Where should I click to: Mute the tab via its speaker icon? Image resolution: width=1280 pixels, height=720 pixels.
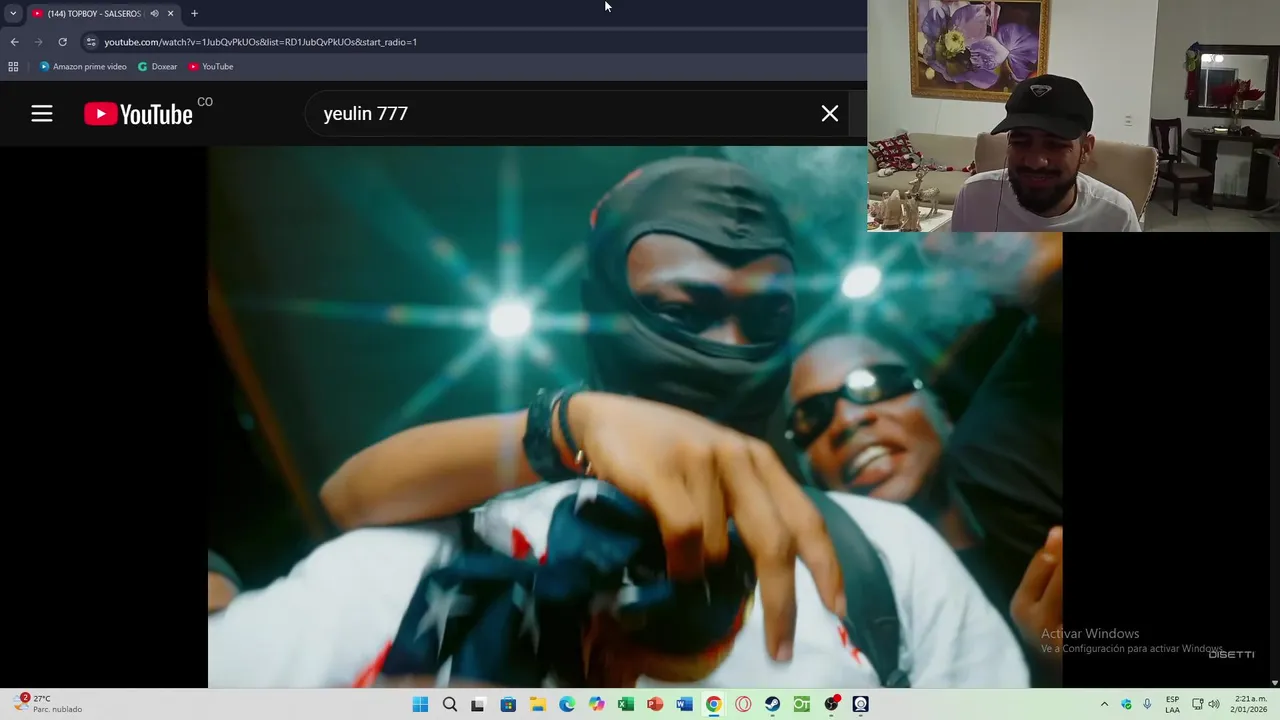click(154, 13)
